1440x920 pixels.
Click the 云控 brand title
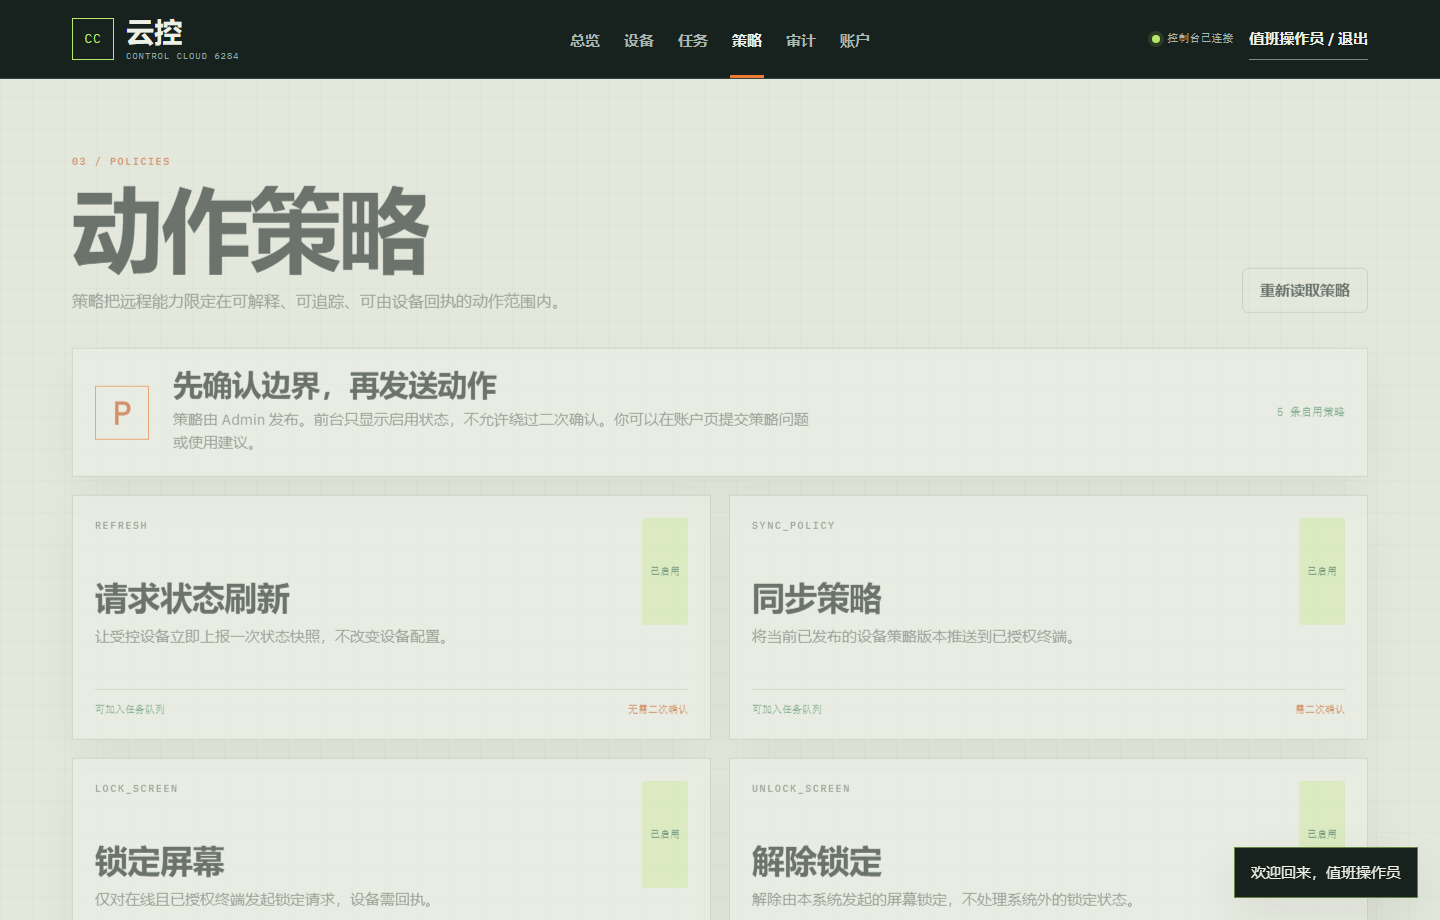click(x=154, y=33)
